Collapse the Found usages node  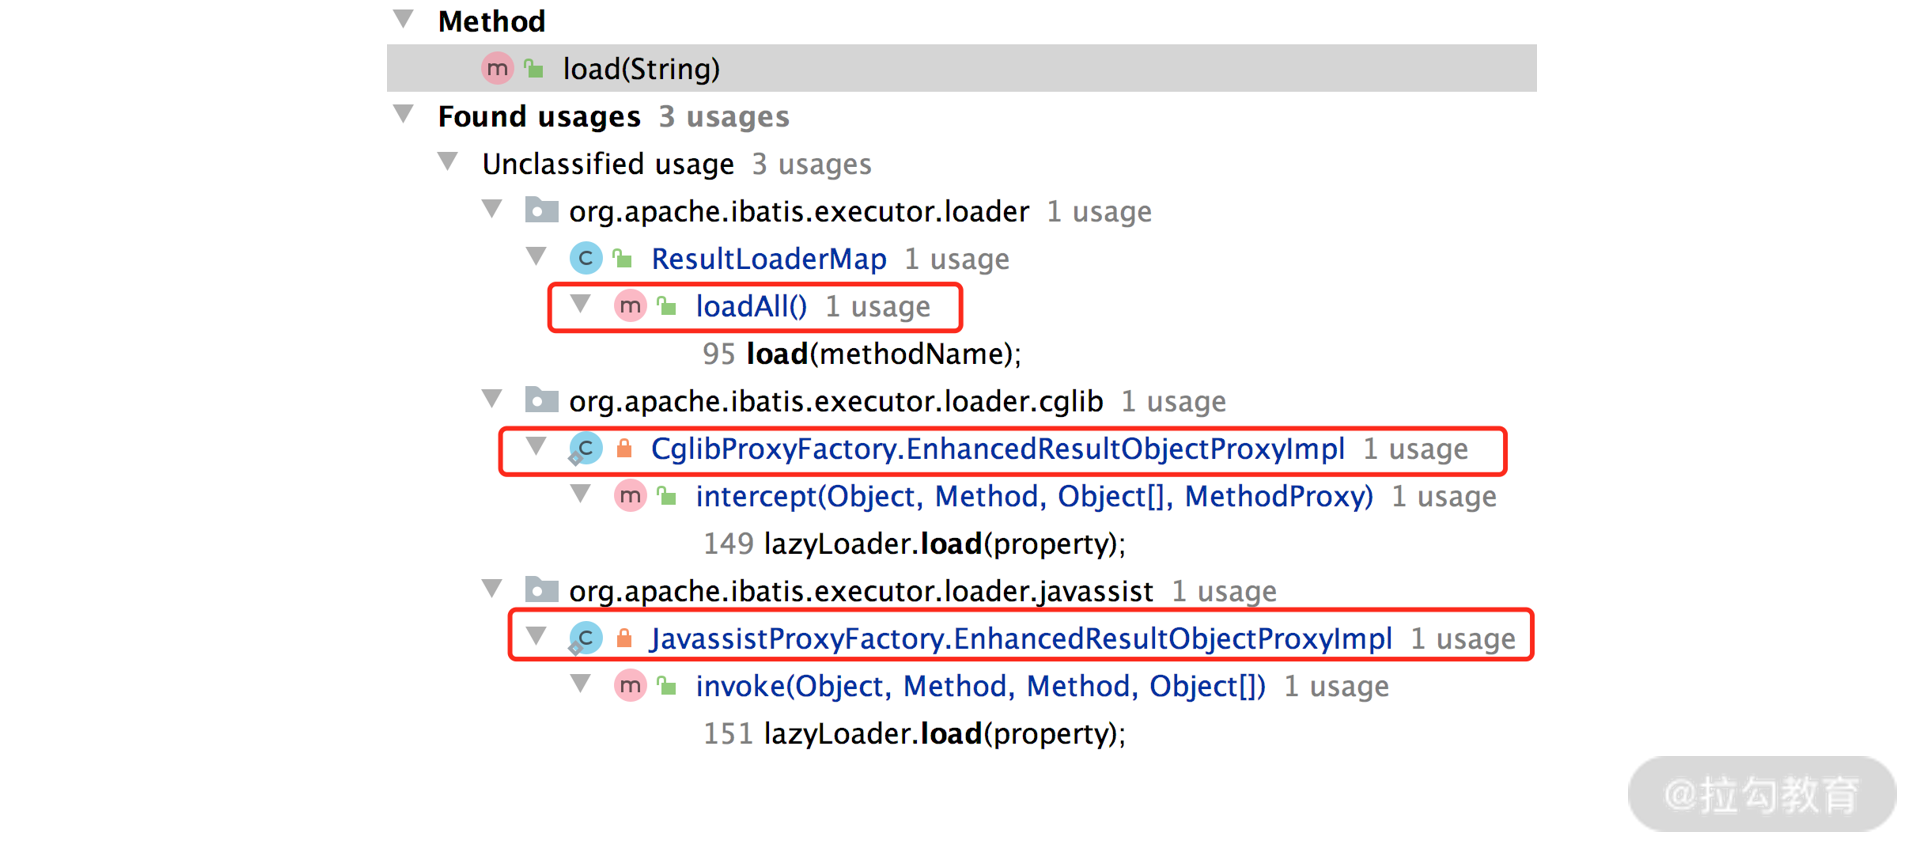(404, 114)
